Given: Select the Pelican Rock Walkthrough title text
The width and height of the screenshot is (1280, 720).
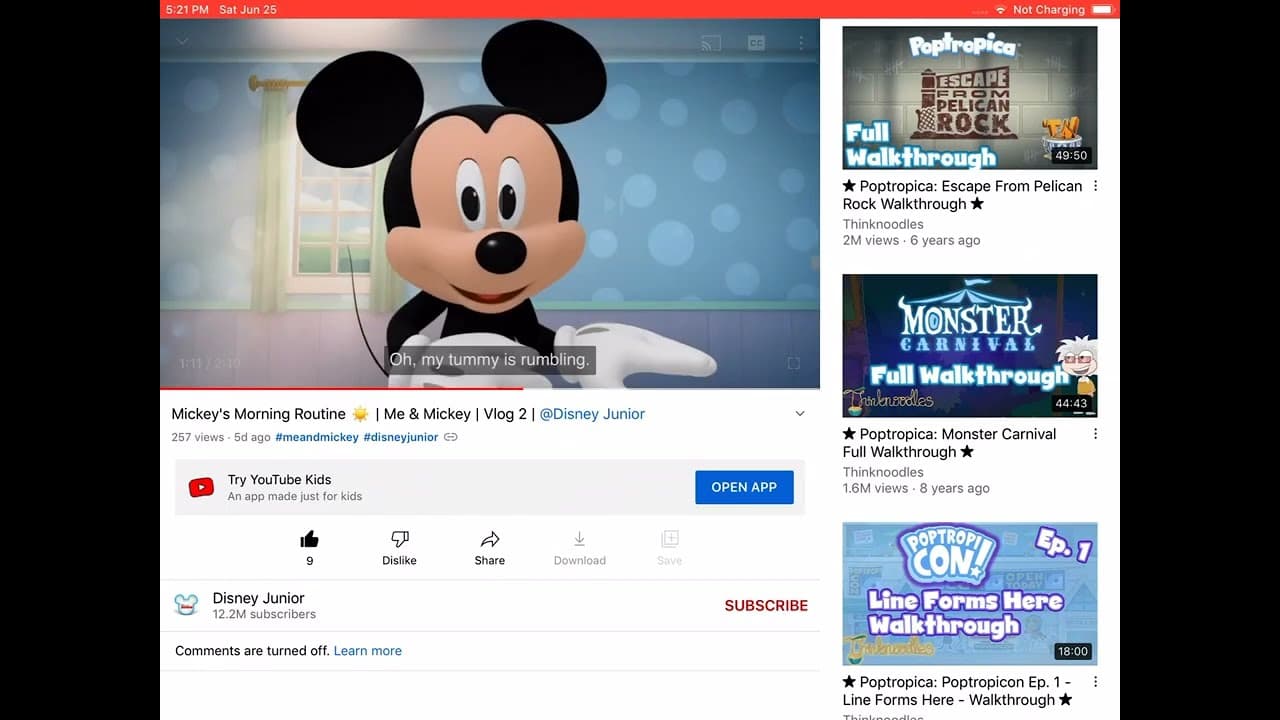Looking at the screenshot, I should 963,195.
